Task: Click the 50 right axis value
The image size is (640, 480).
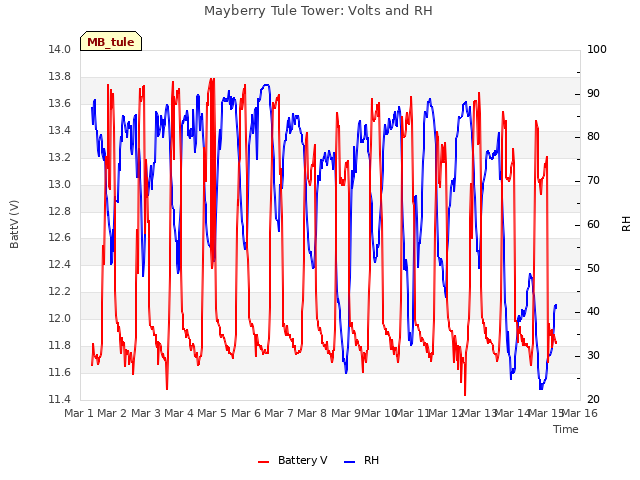Action: [593, 268]
